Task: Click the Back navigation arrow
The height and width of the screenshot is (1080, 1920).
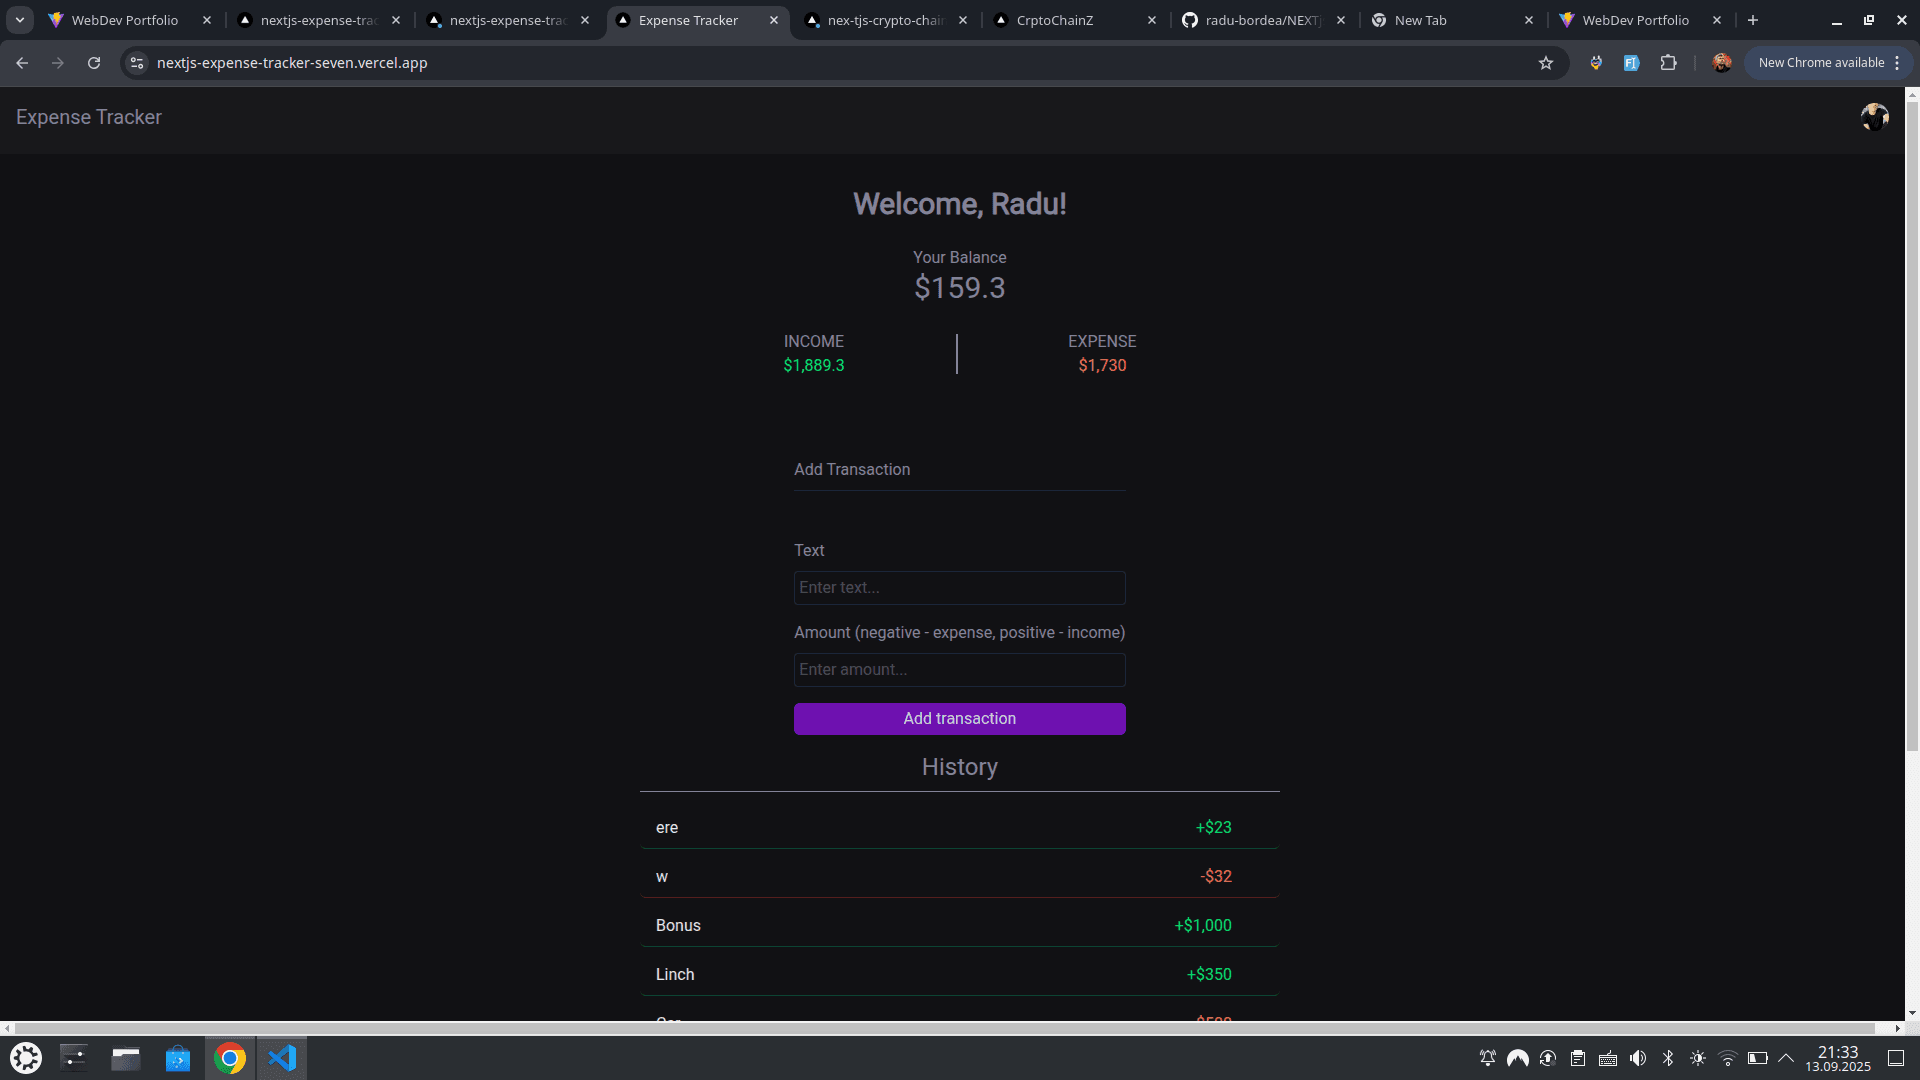Action: pos(22,62)
